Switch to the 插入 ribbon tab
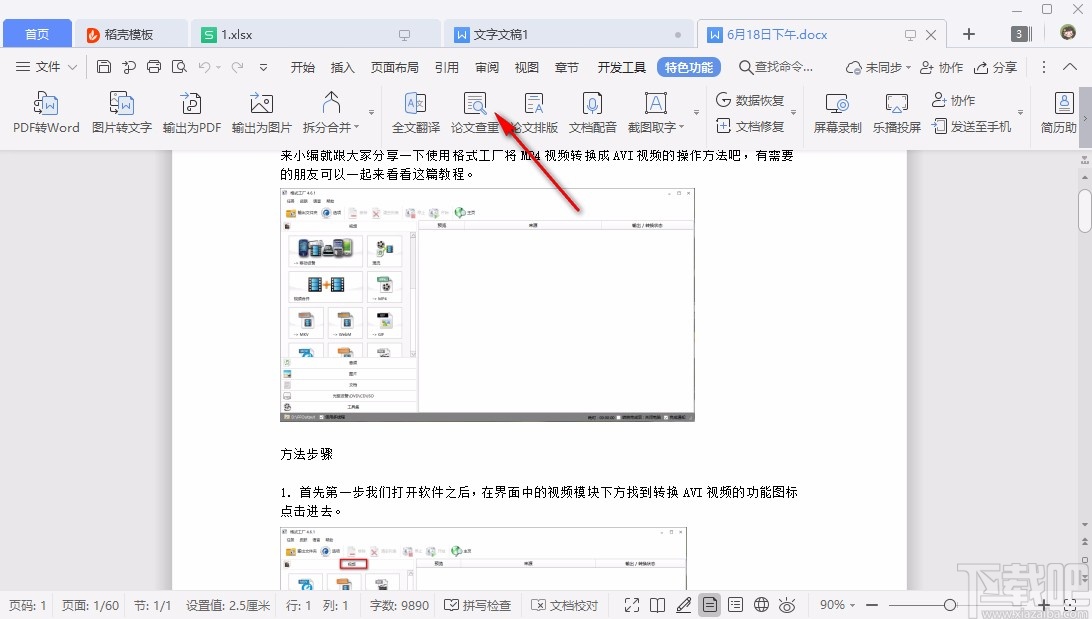 342,67
